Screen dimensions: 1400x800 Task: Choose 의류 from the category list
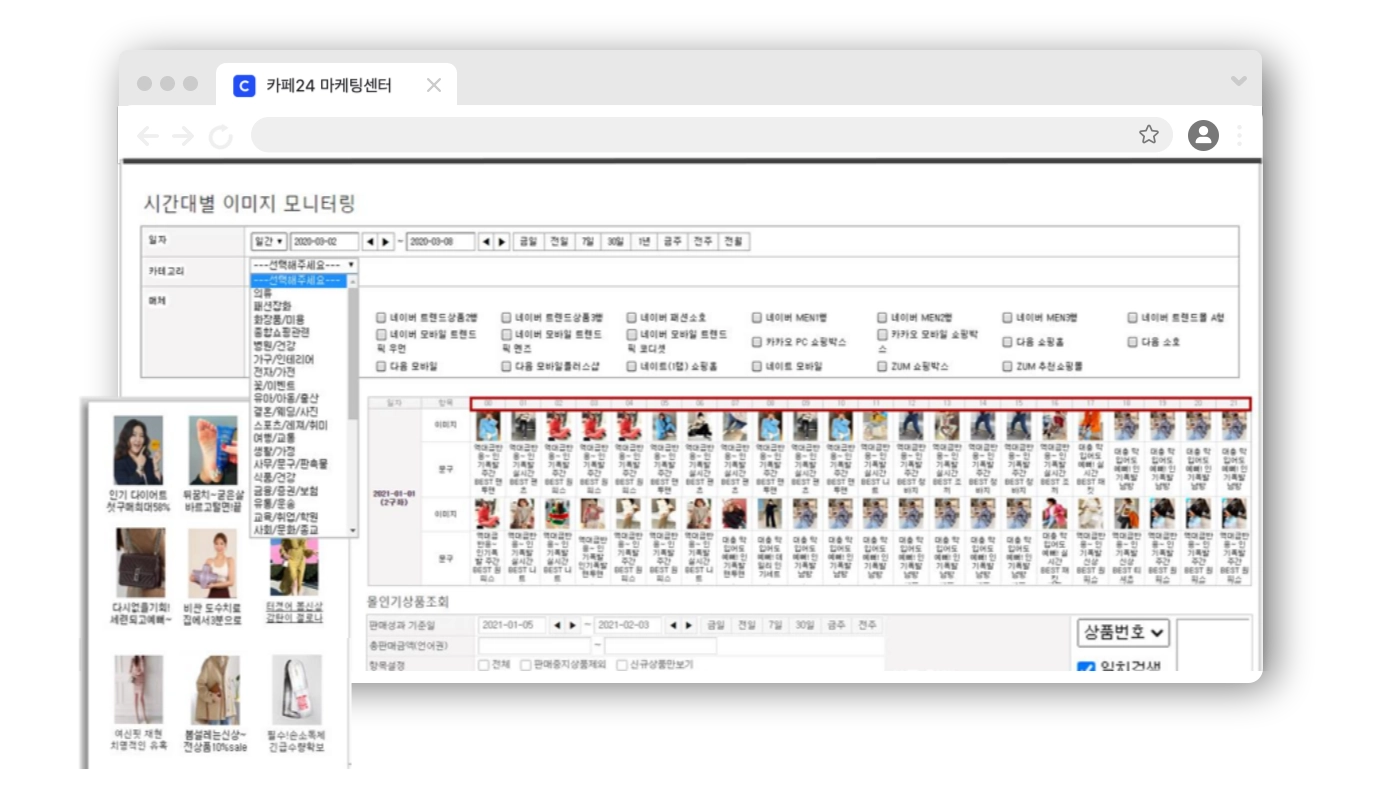point(263,294)
